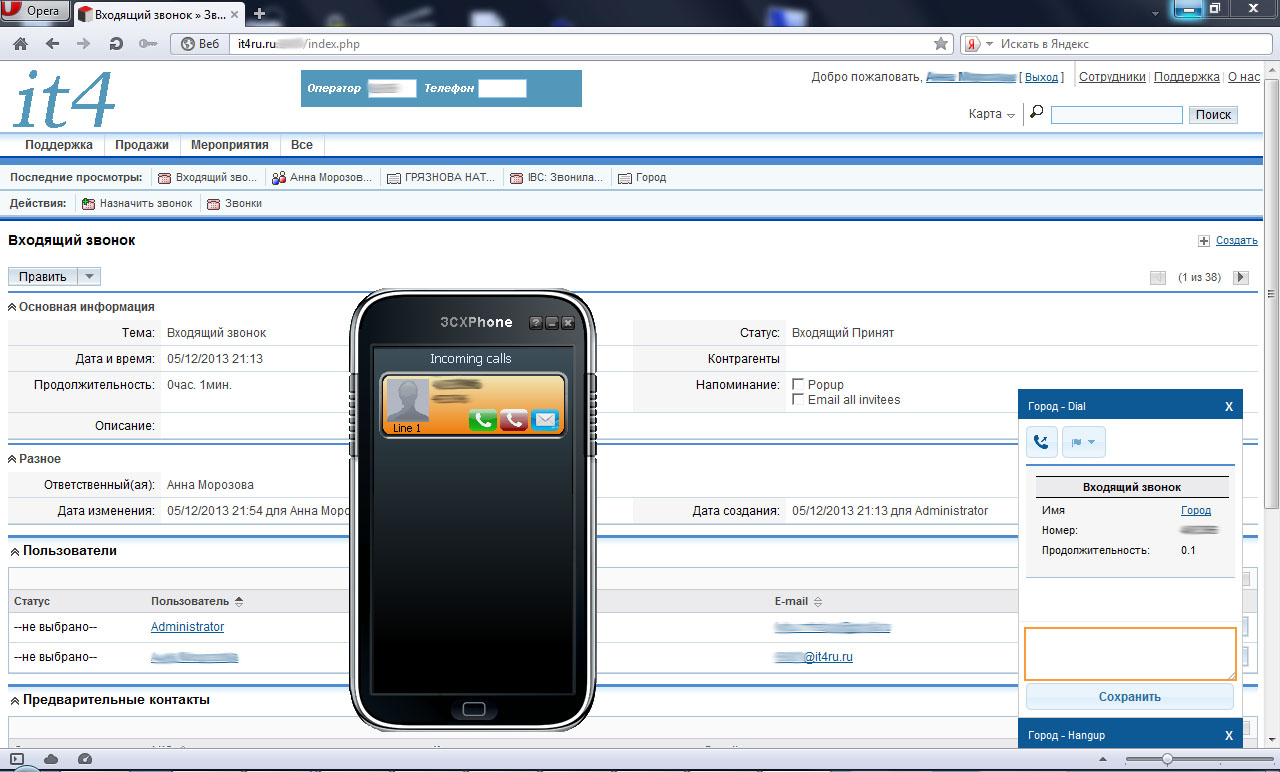Reject the incoming call with the red phone icon

[x=513, y=420]
